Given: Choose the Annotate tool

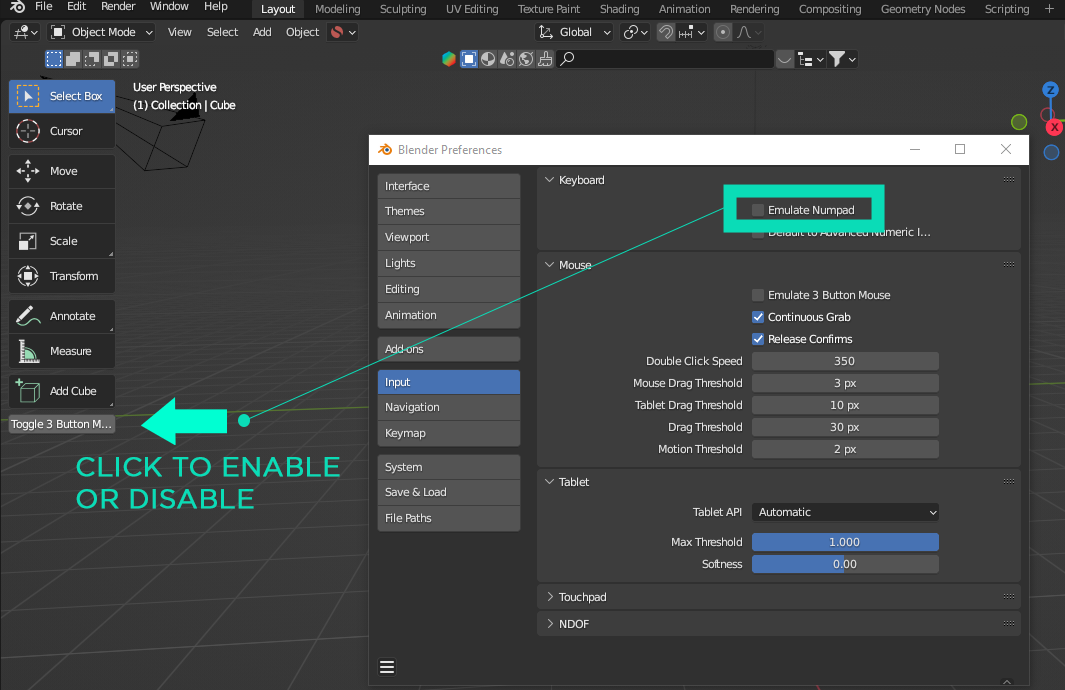Looking at the screenshot, I should pos(62,316).
